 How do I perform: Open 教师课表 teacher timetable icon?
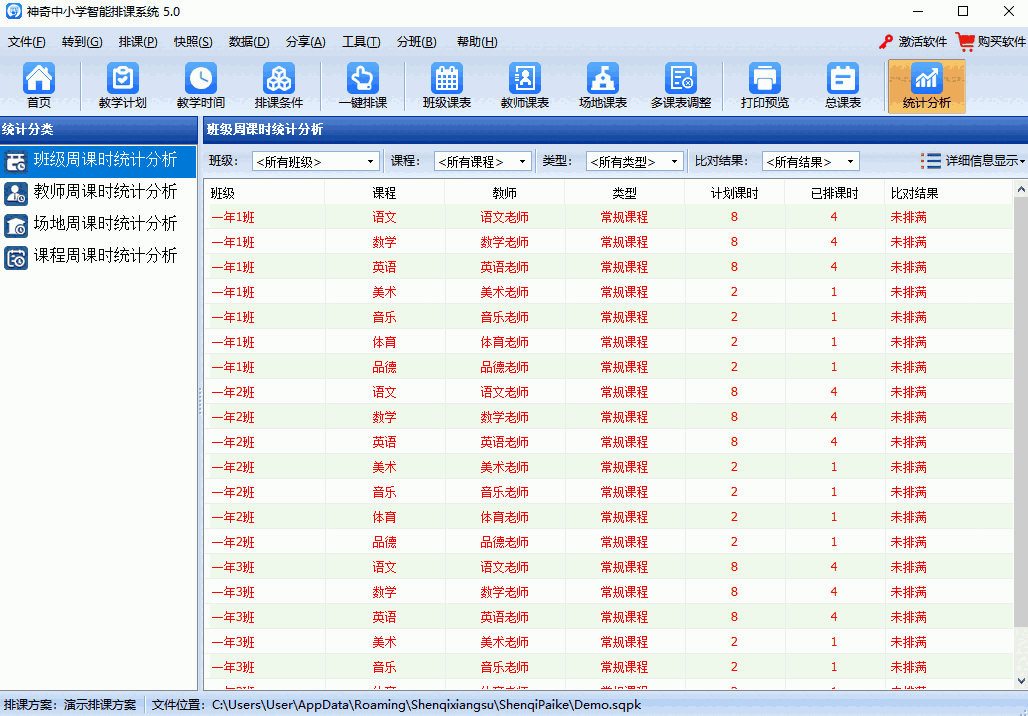[x=524, y=86]
